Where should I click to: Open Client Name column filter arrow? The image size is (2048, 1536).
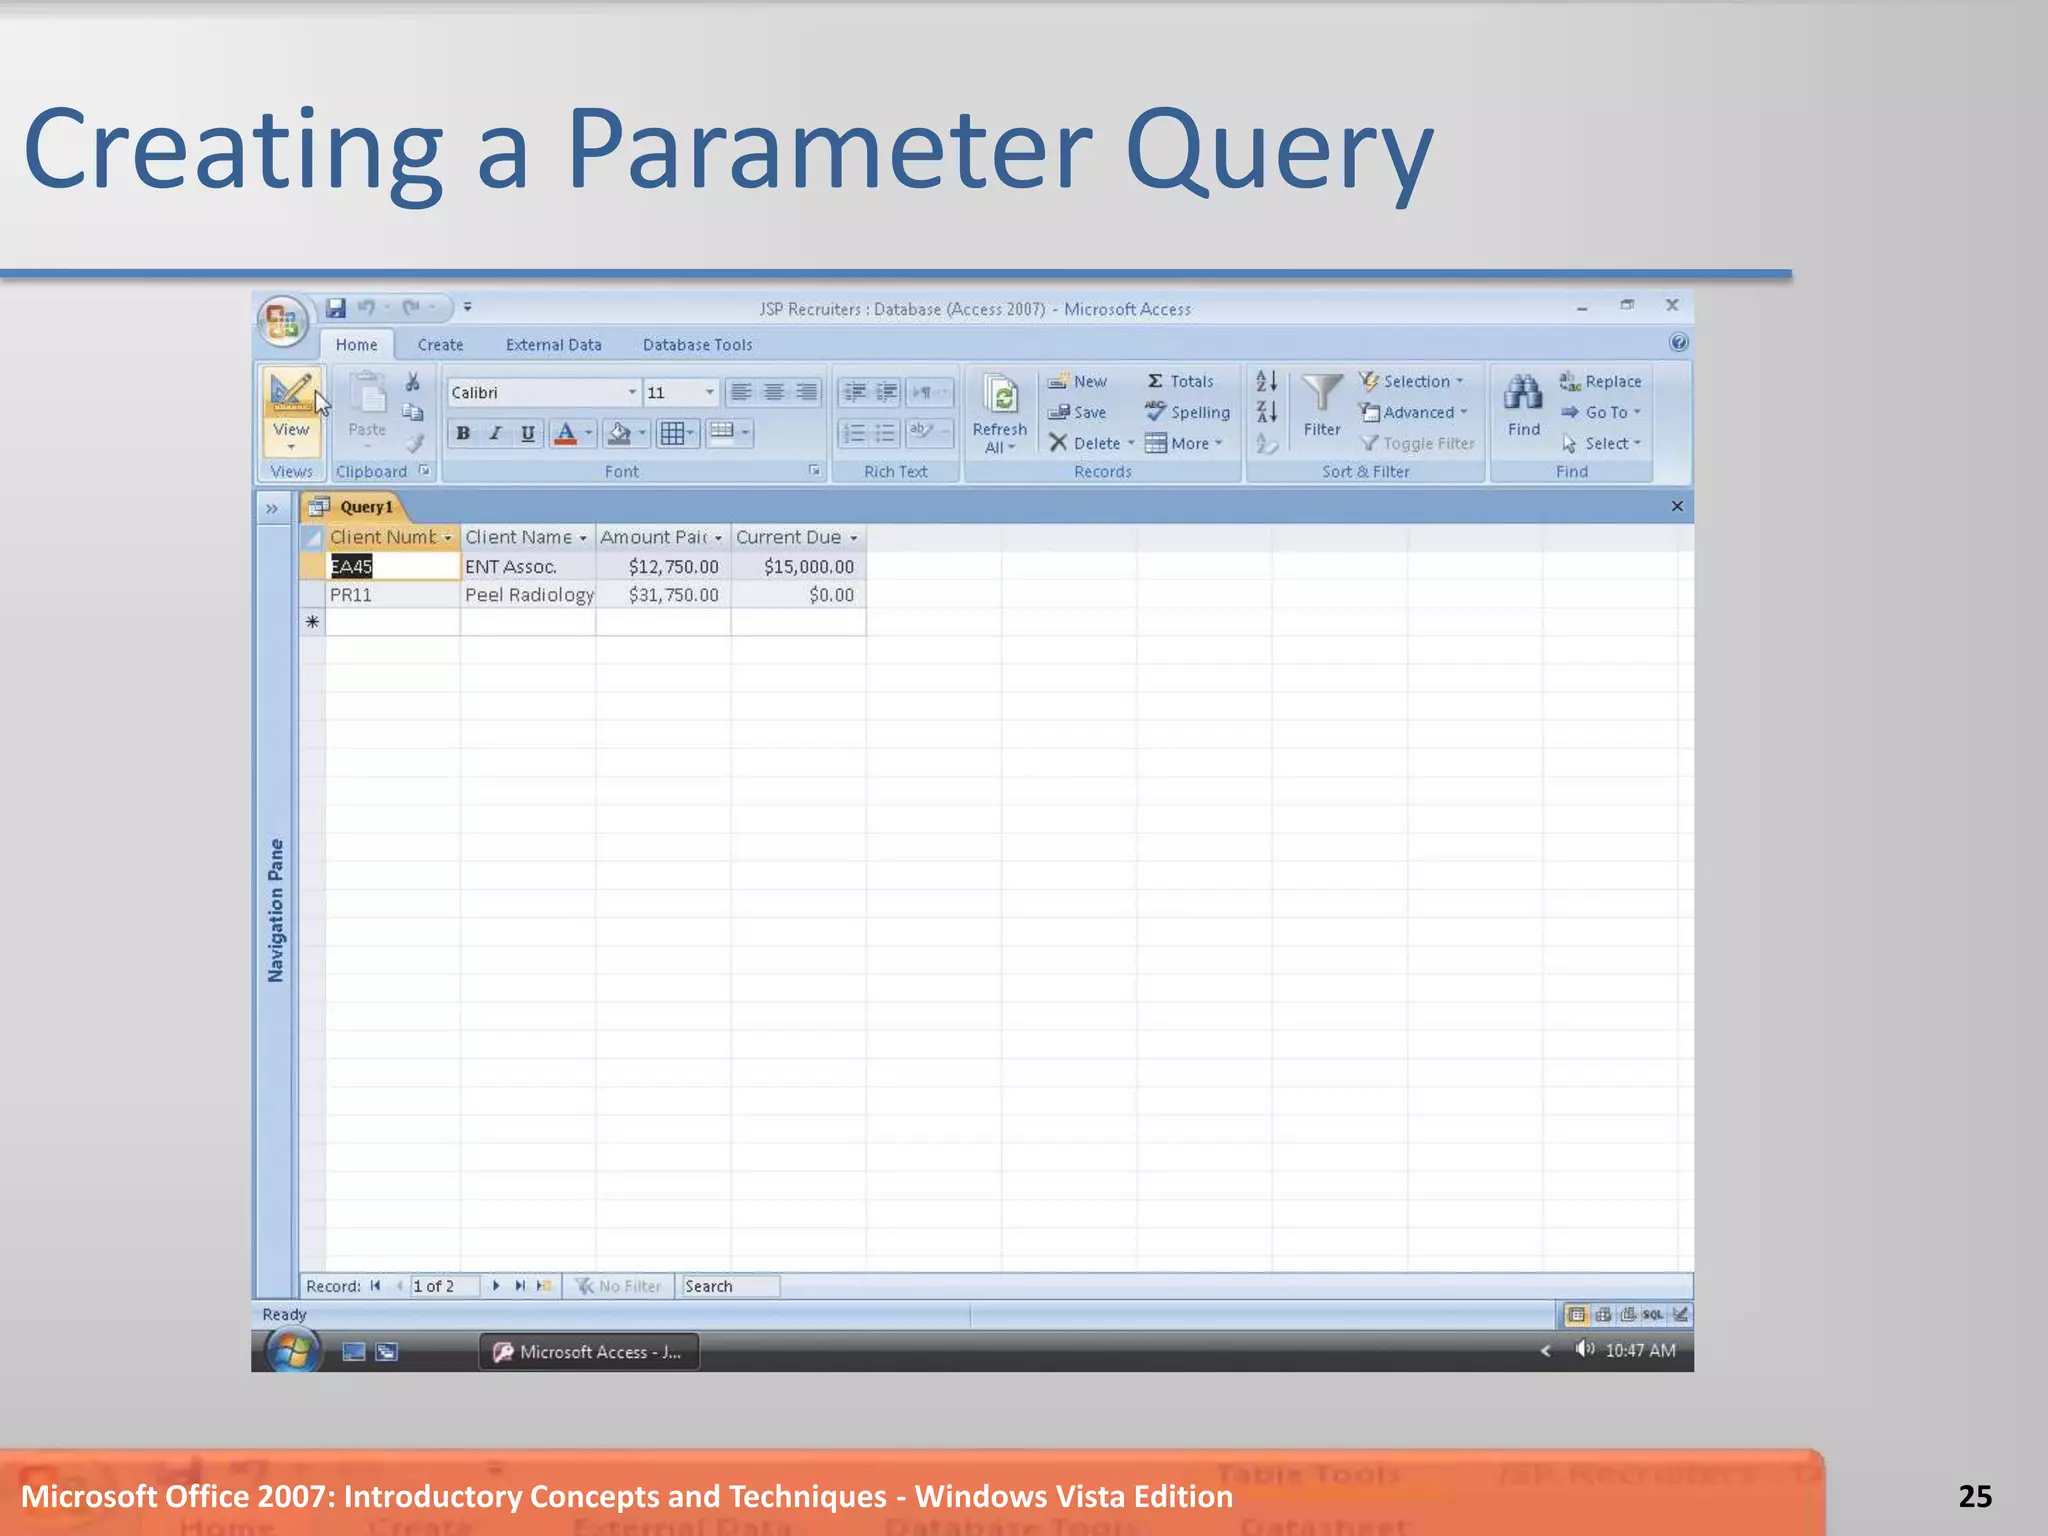(x=583, y=538)
